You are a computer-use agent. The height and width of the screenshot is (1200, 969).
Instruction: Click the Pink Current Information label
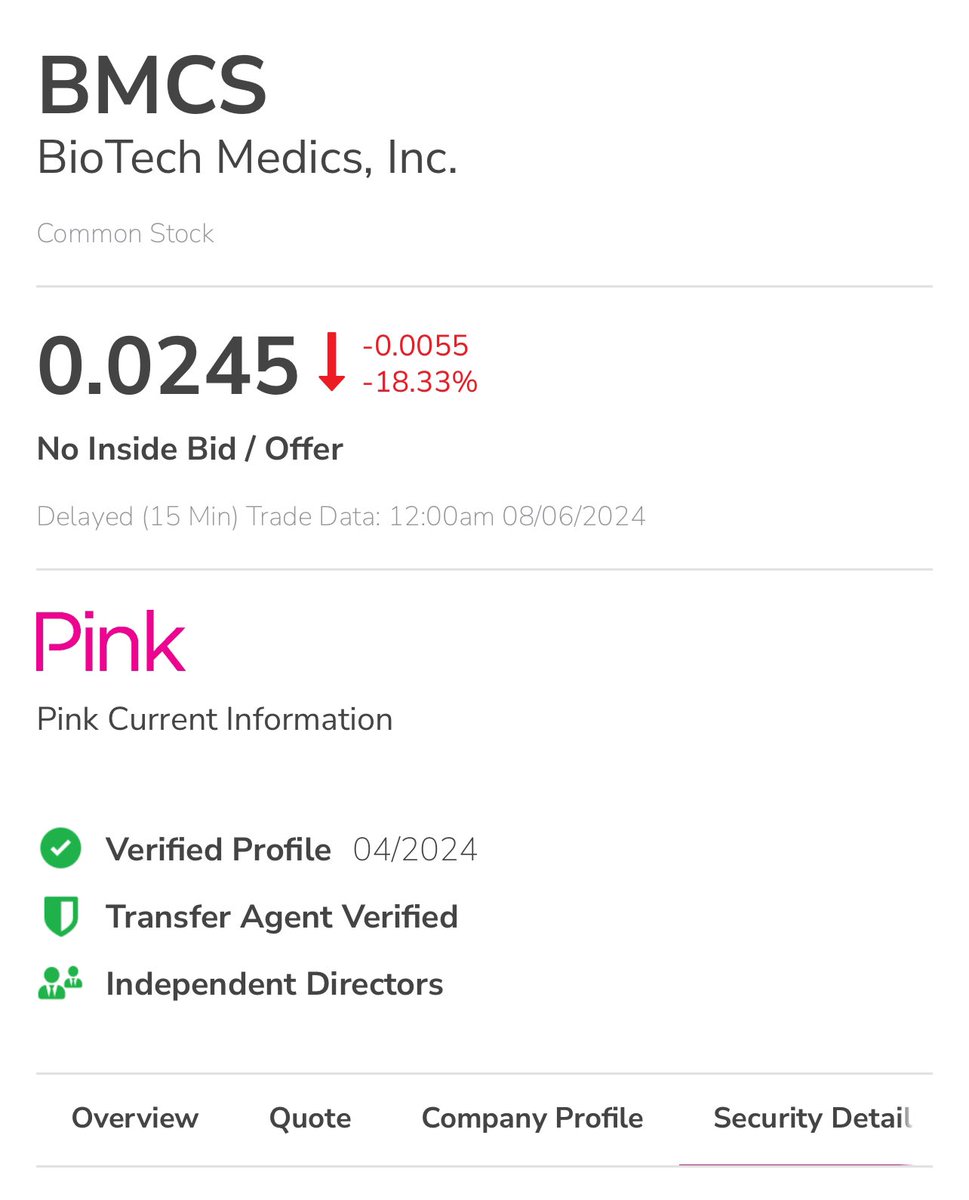click(x=215, y=719)
